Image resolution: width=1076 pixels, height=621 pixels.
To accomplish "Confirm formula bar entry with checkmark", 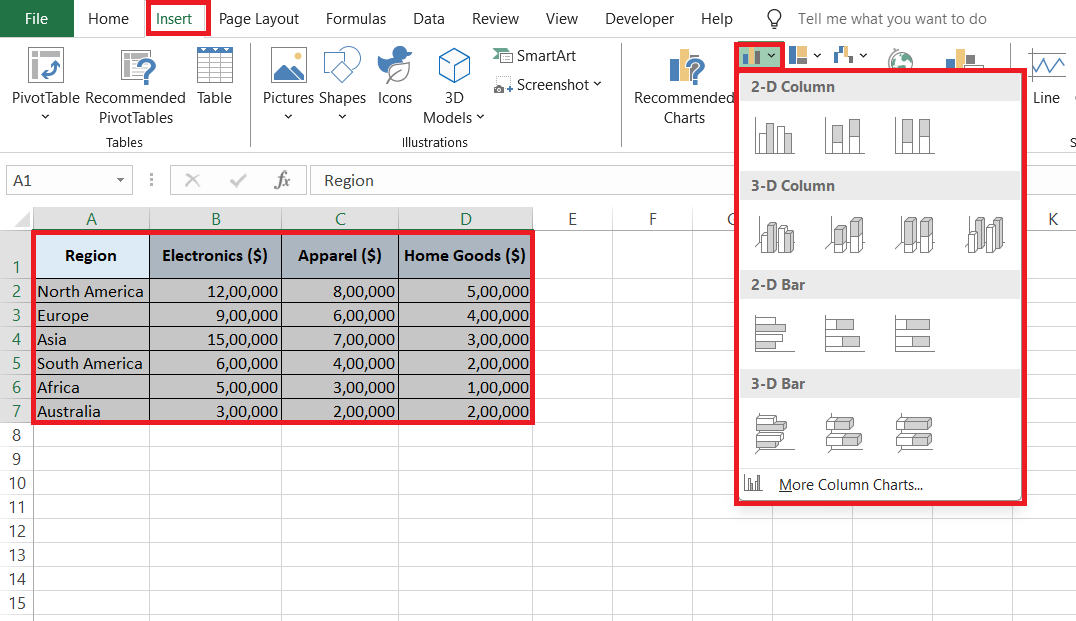I will (238, 180).
